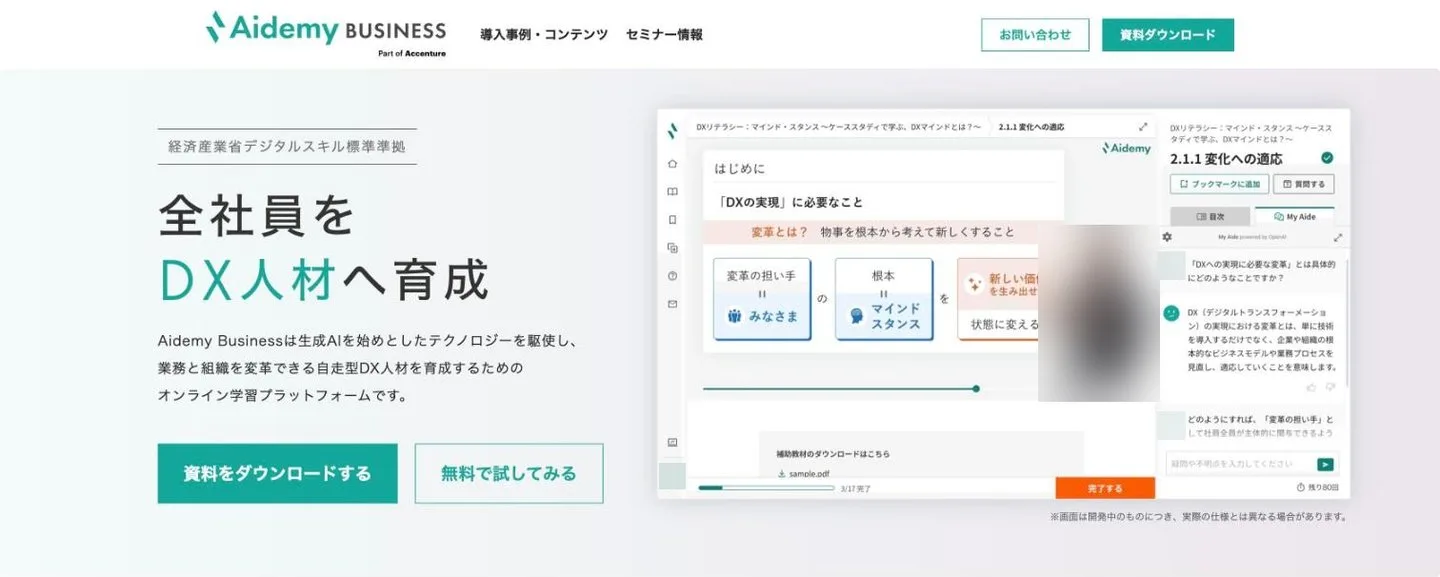Click the 資料をダウンロードする button
The width and height of the screenshot is (1440, 577).
coord(277,473)
